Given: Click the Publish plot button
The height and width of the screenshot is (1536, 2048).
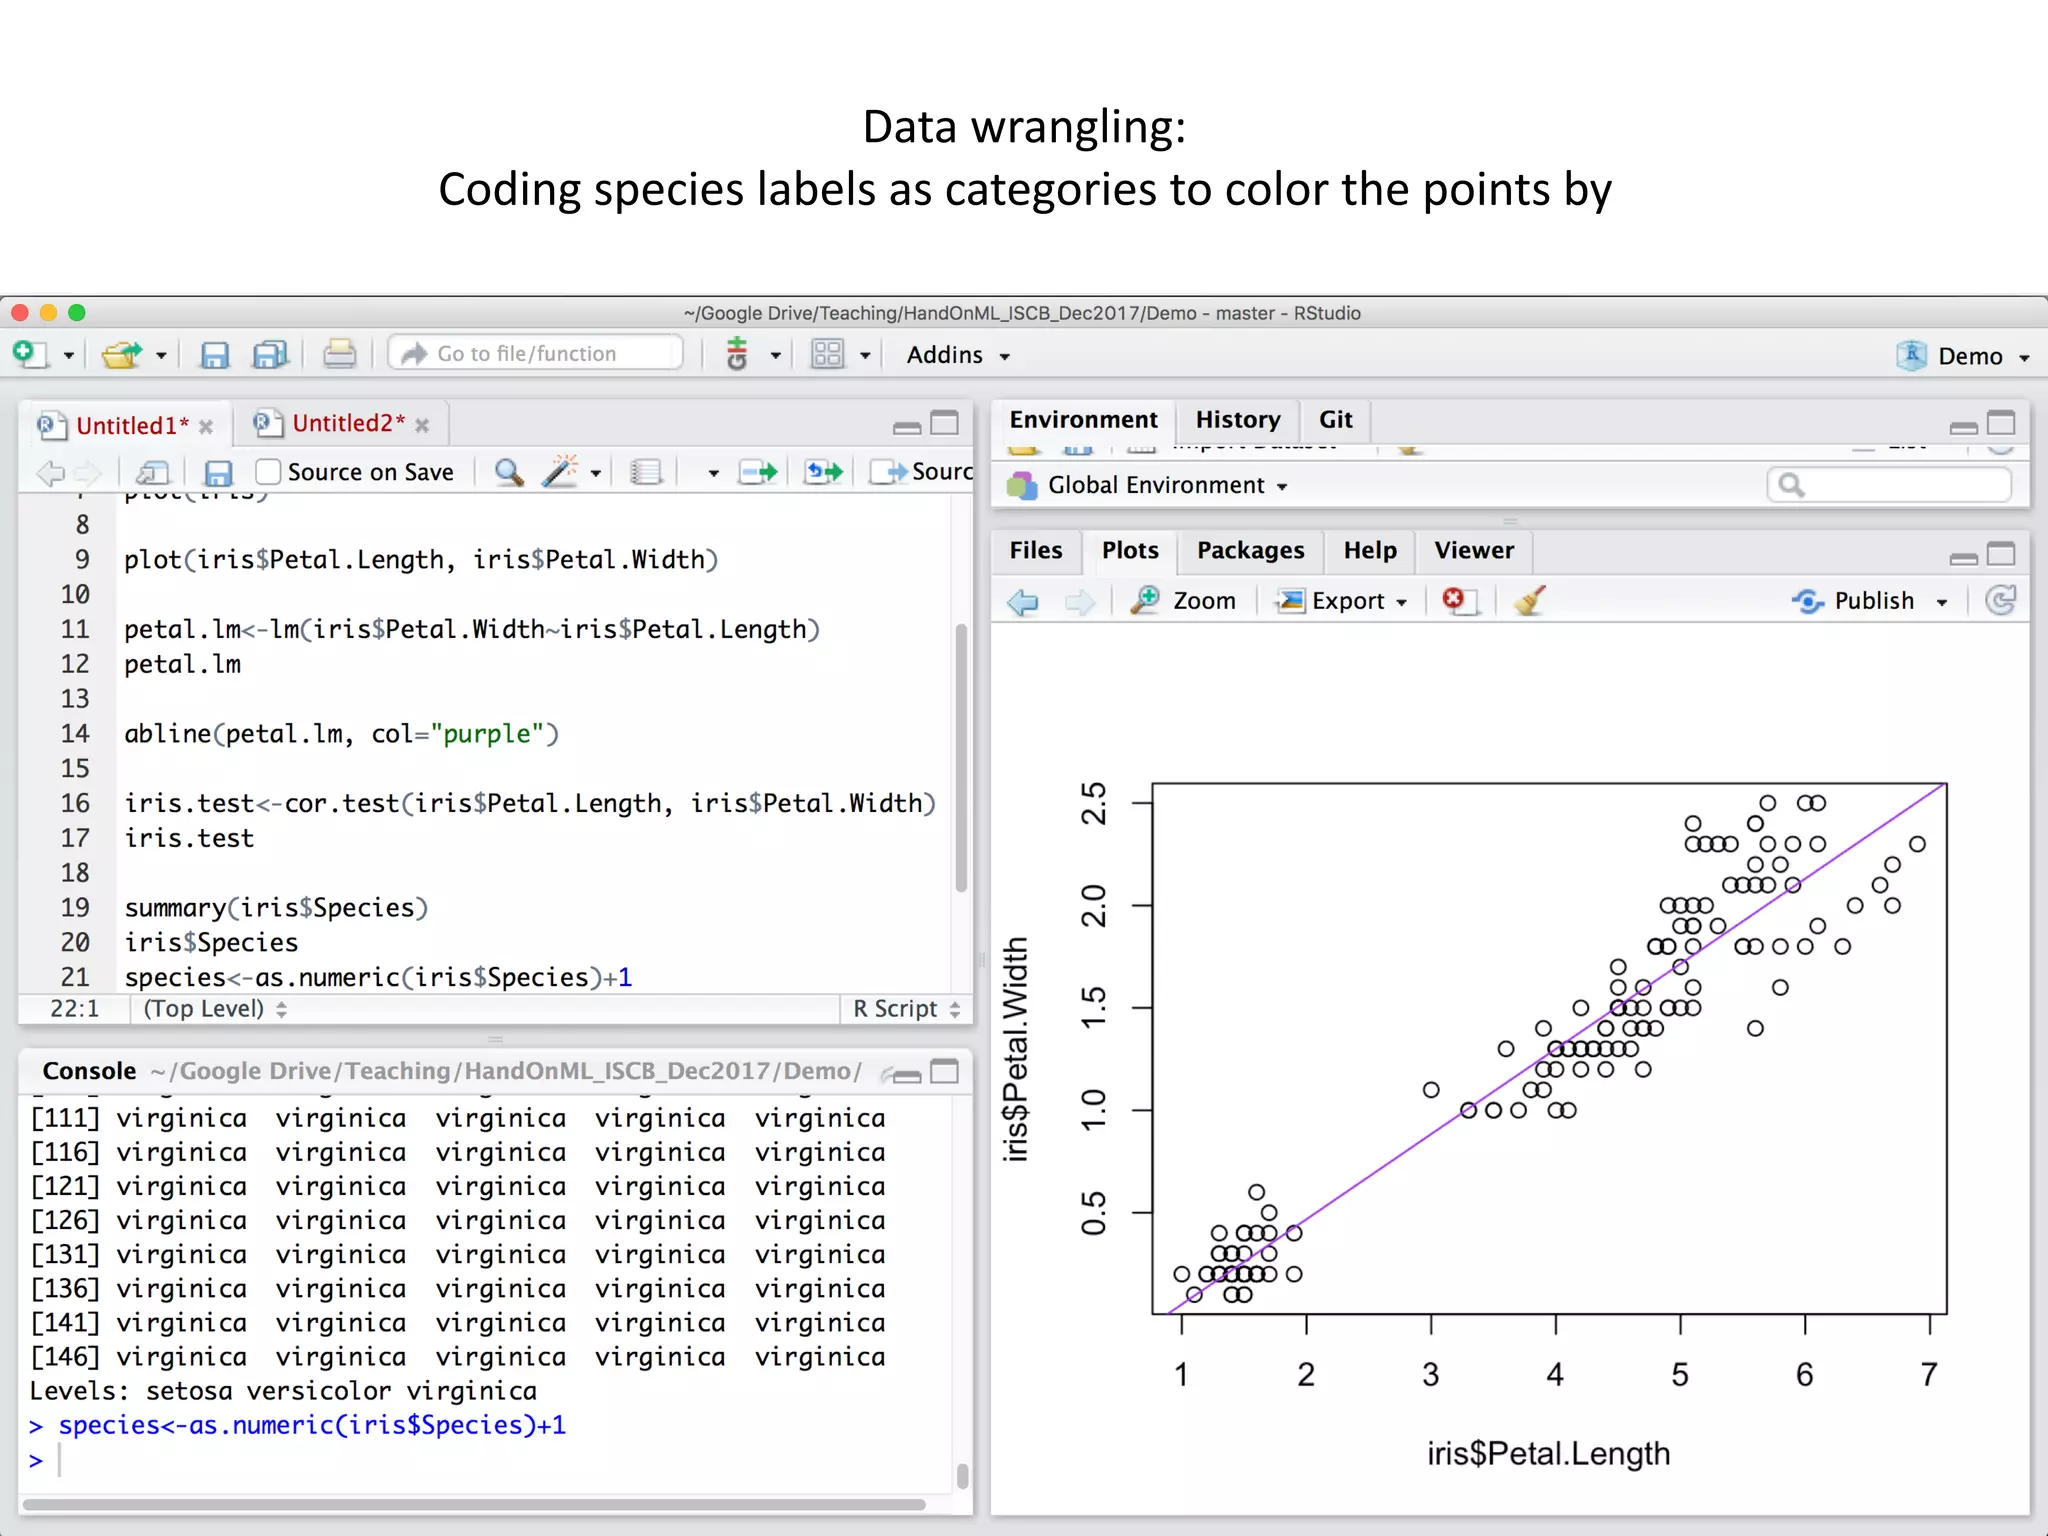Looking at the screenshot, I should (1853, 601).
